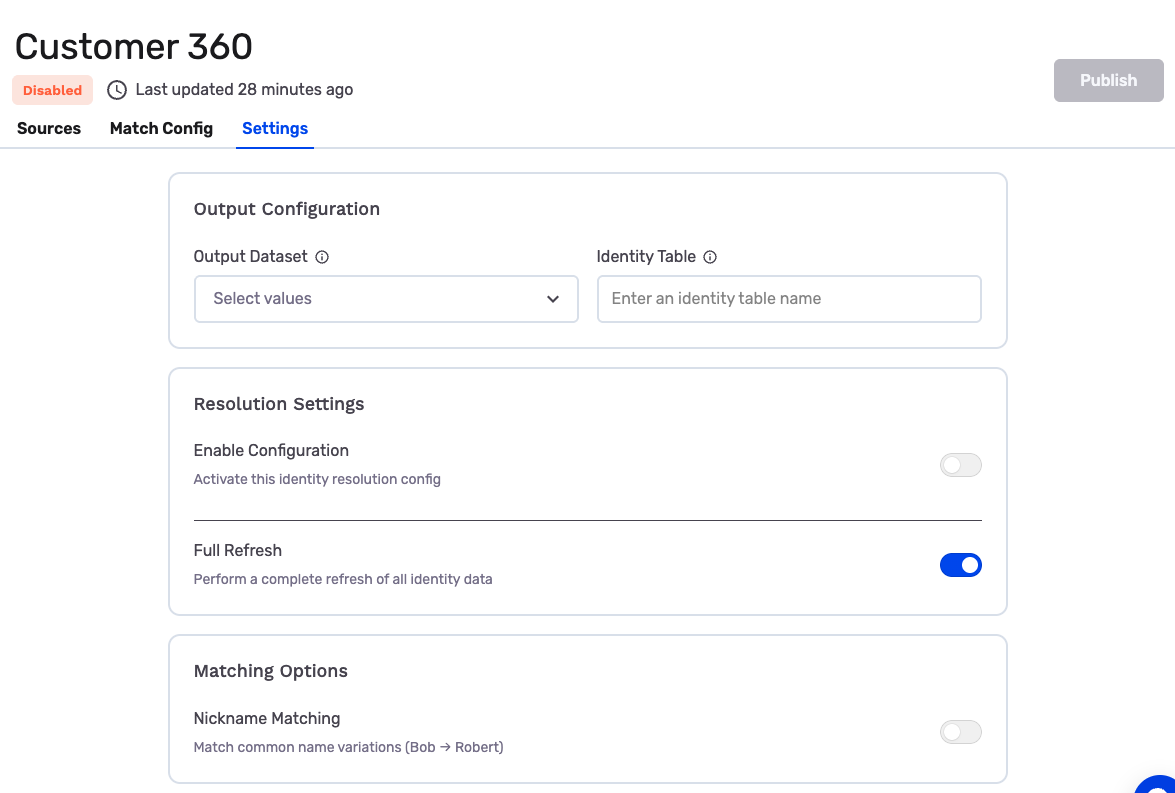Select the Settings tab
The height and width of the screenshot is (793, 1175).
(275, 128)
